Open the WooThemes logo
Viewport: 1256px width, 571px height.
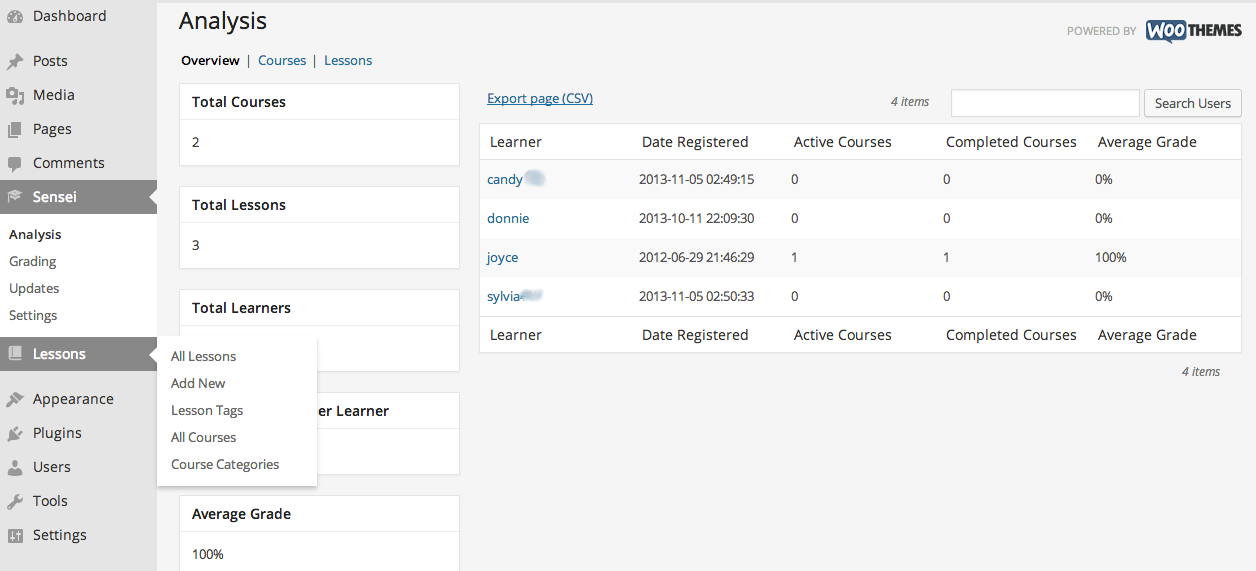pyautogui.click(x=1193, y=31)
